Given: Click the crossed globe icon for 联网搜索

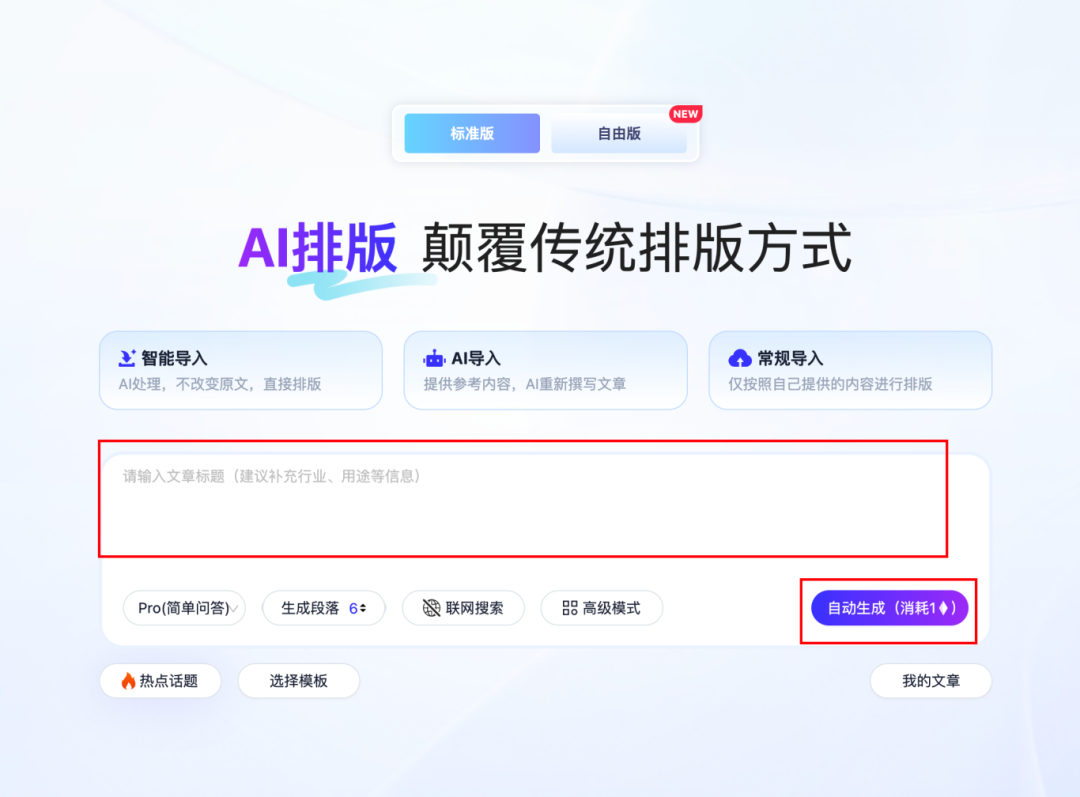Looking at the screenshot, I should (x=430, y=608).
